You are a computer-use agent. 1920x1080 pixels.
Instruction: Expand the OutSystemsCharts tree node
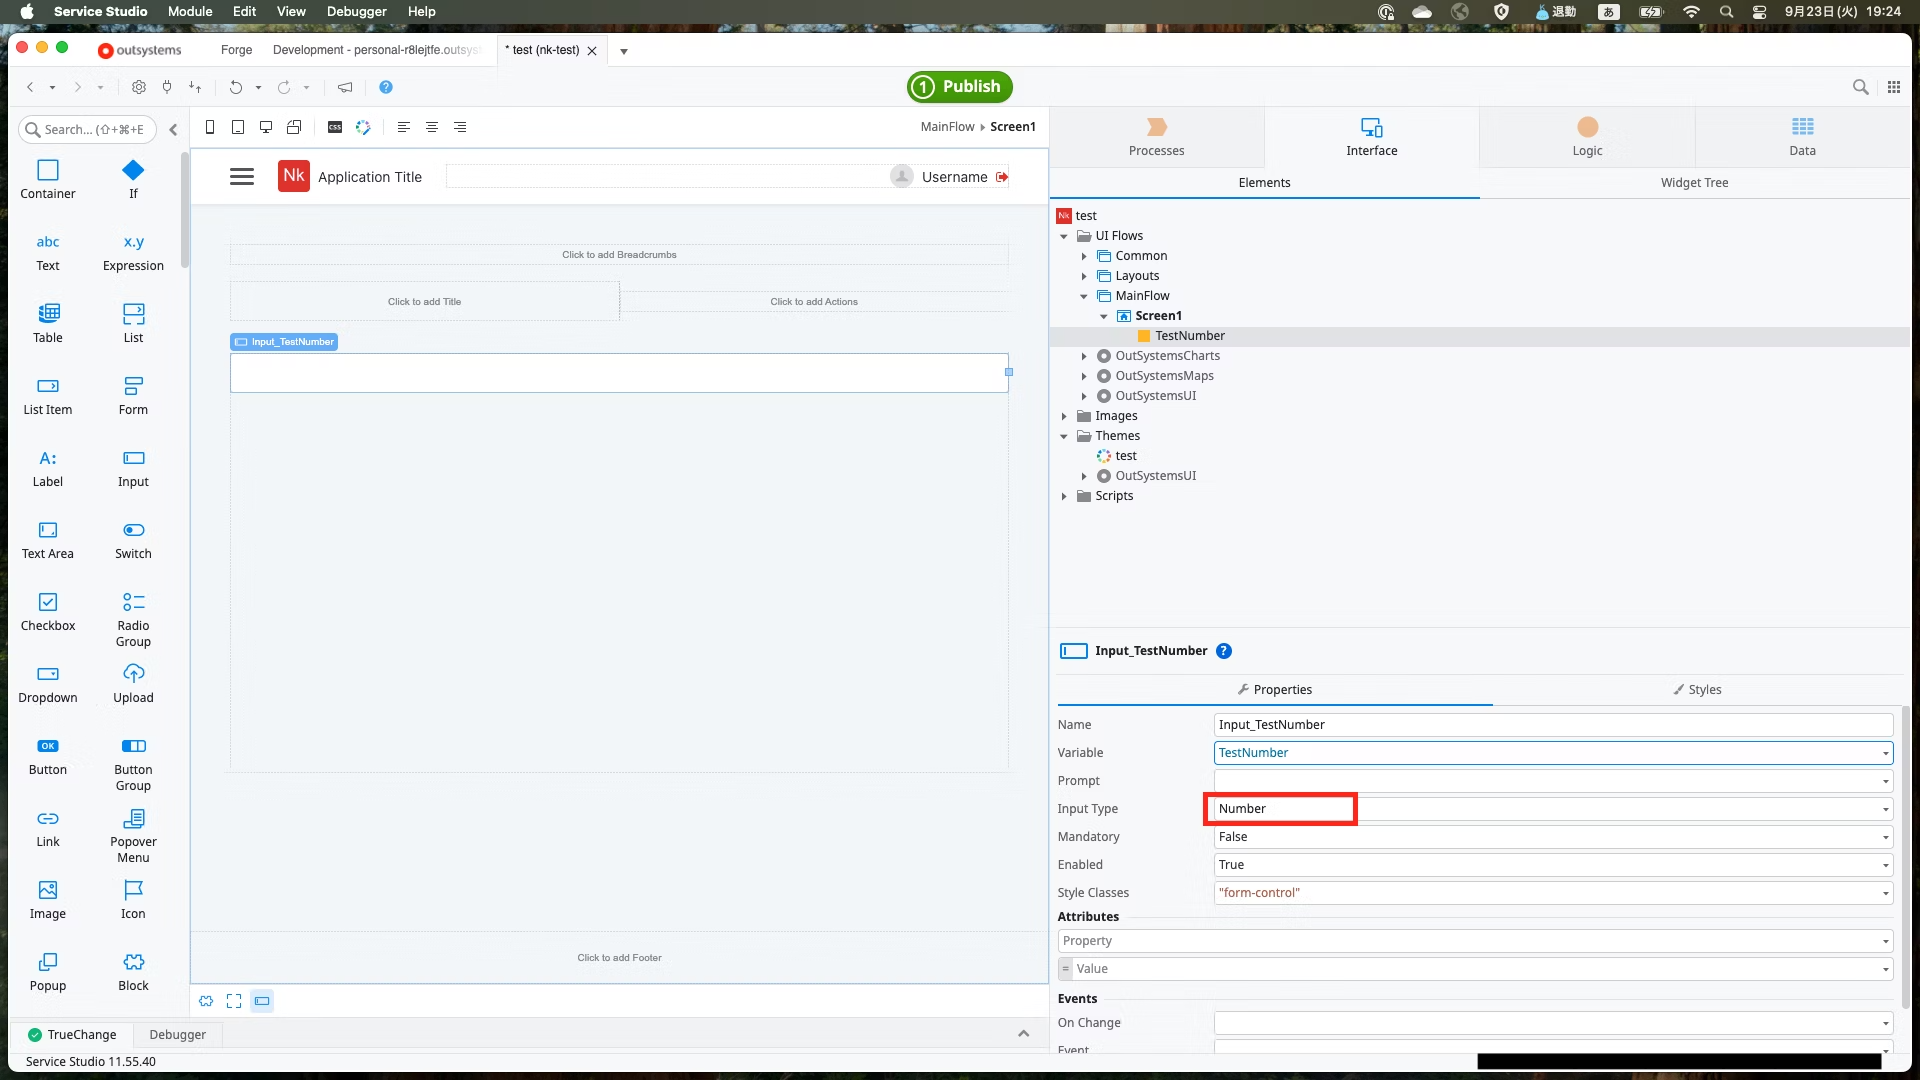pyautogui.click(x=1084, y=356)
